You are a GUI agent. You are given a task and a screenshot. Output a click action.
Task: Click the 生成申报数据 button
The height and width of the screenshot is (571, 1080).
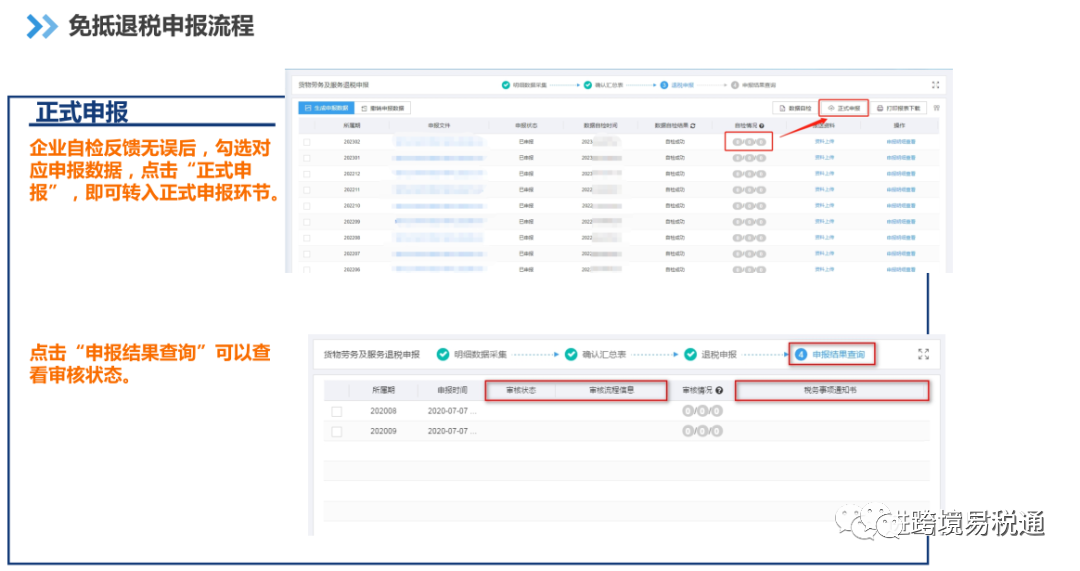[x=326, y=108]
